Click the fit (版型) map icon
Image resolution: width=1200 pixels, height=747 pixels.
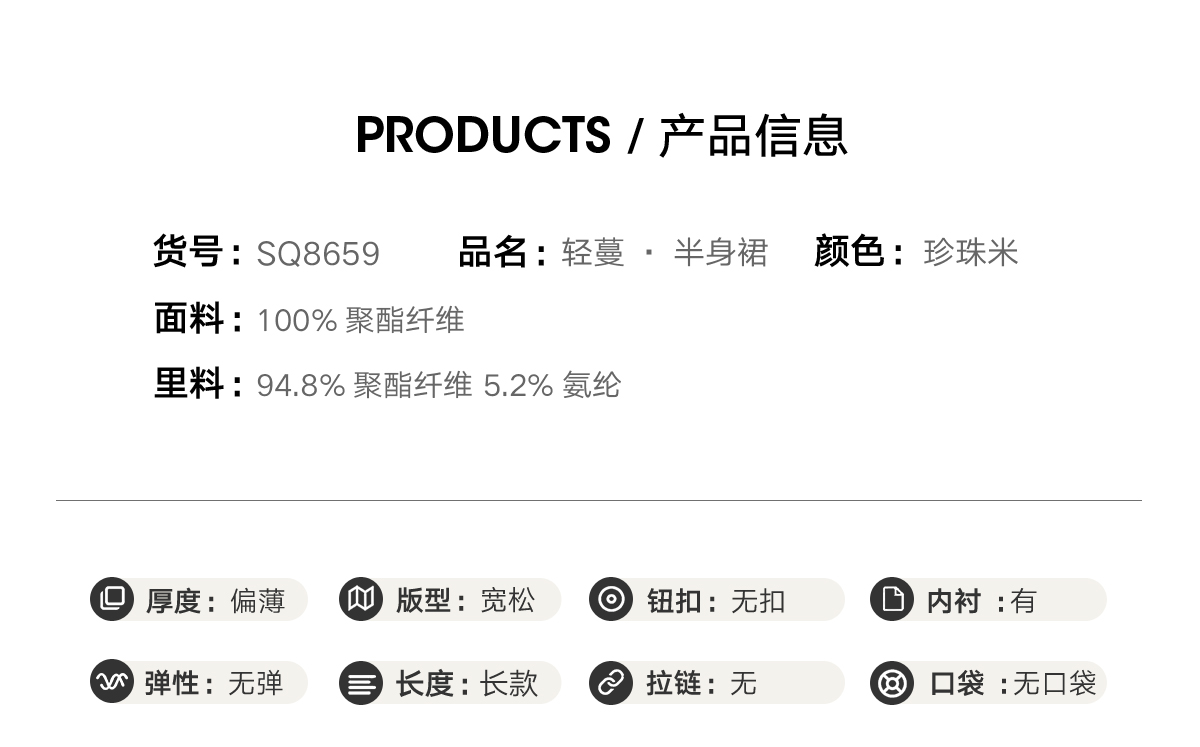coord(361,599)
